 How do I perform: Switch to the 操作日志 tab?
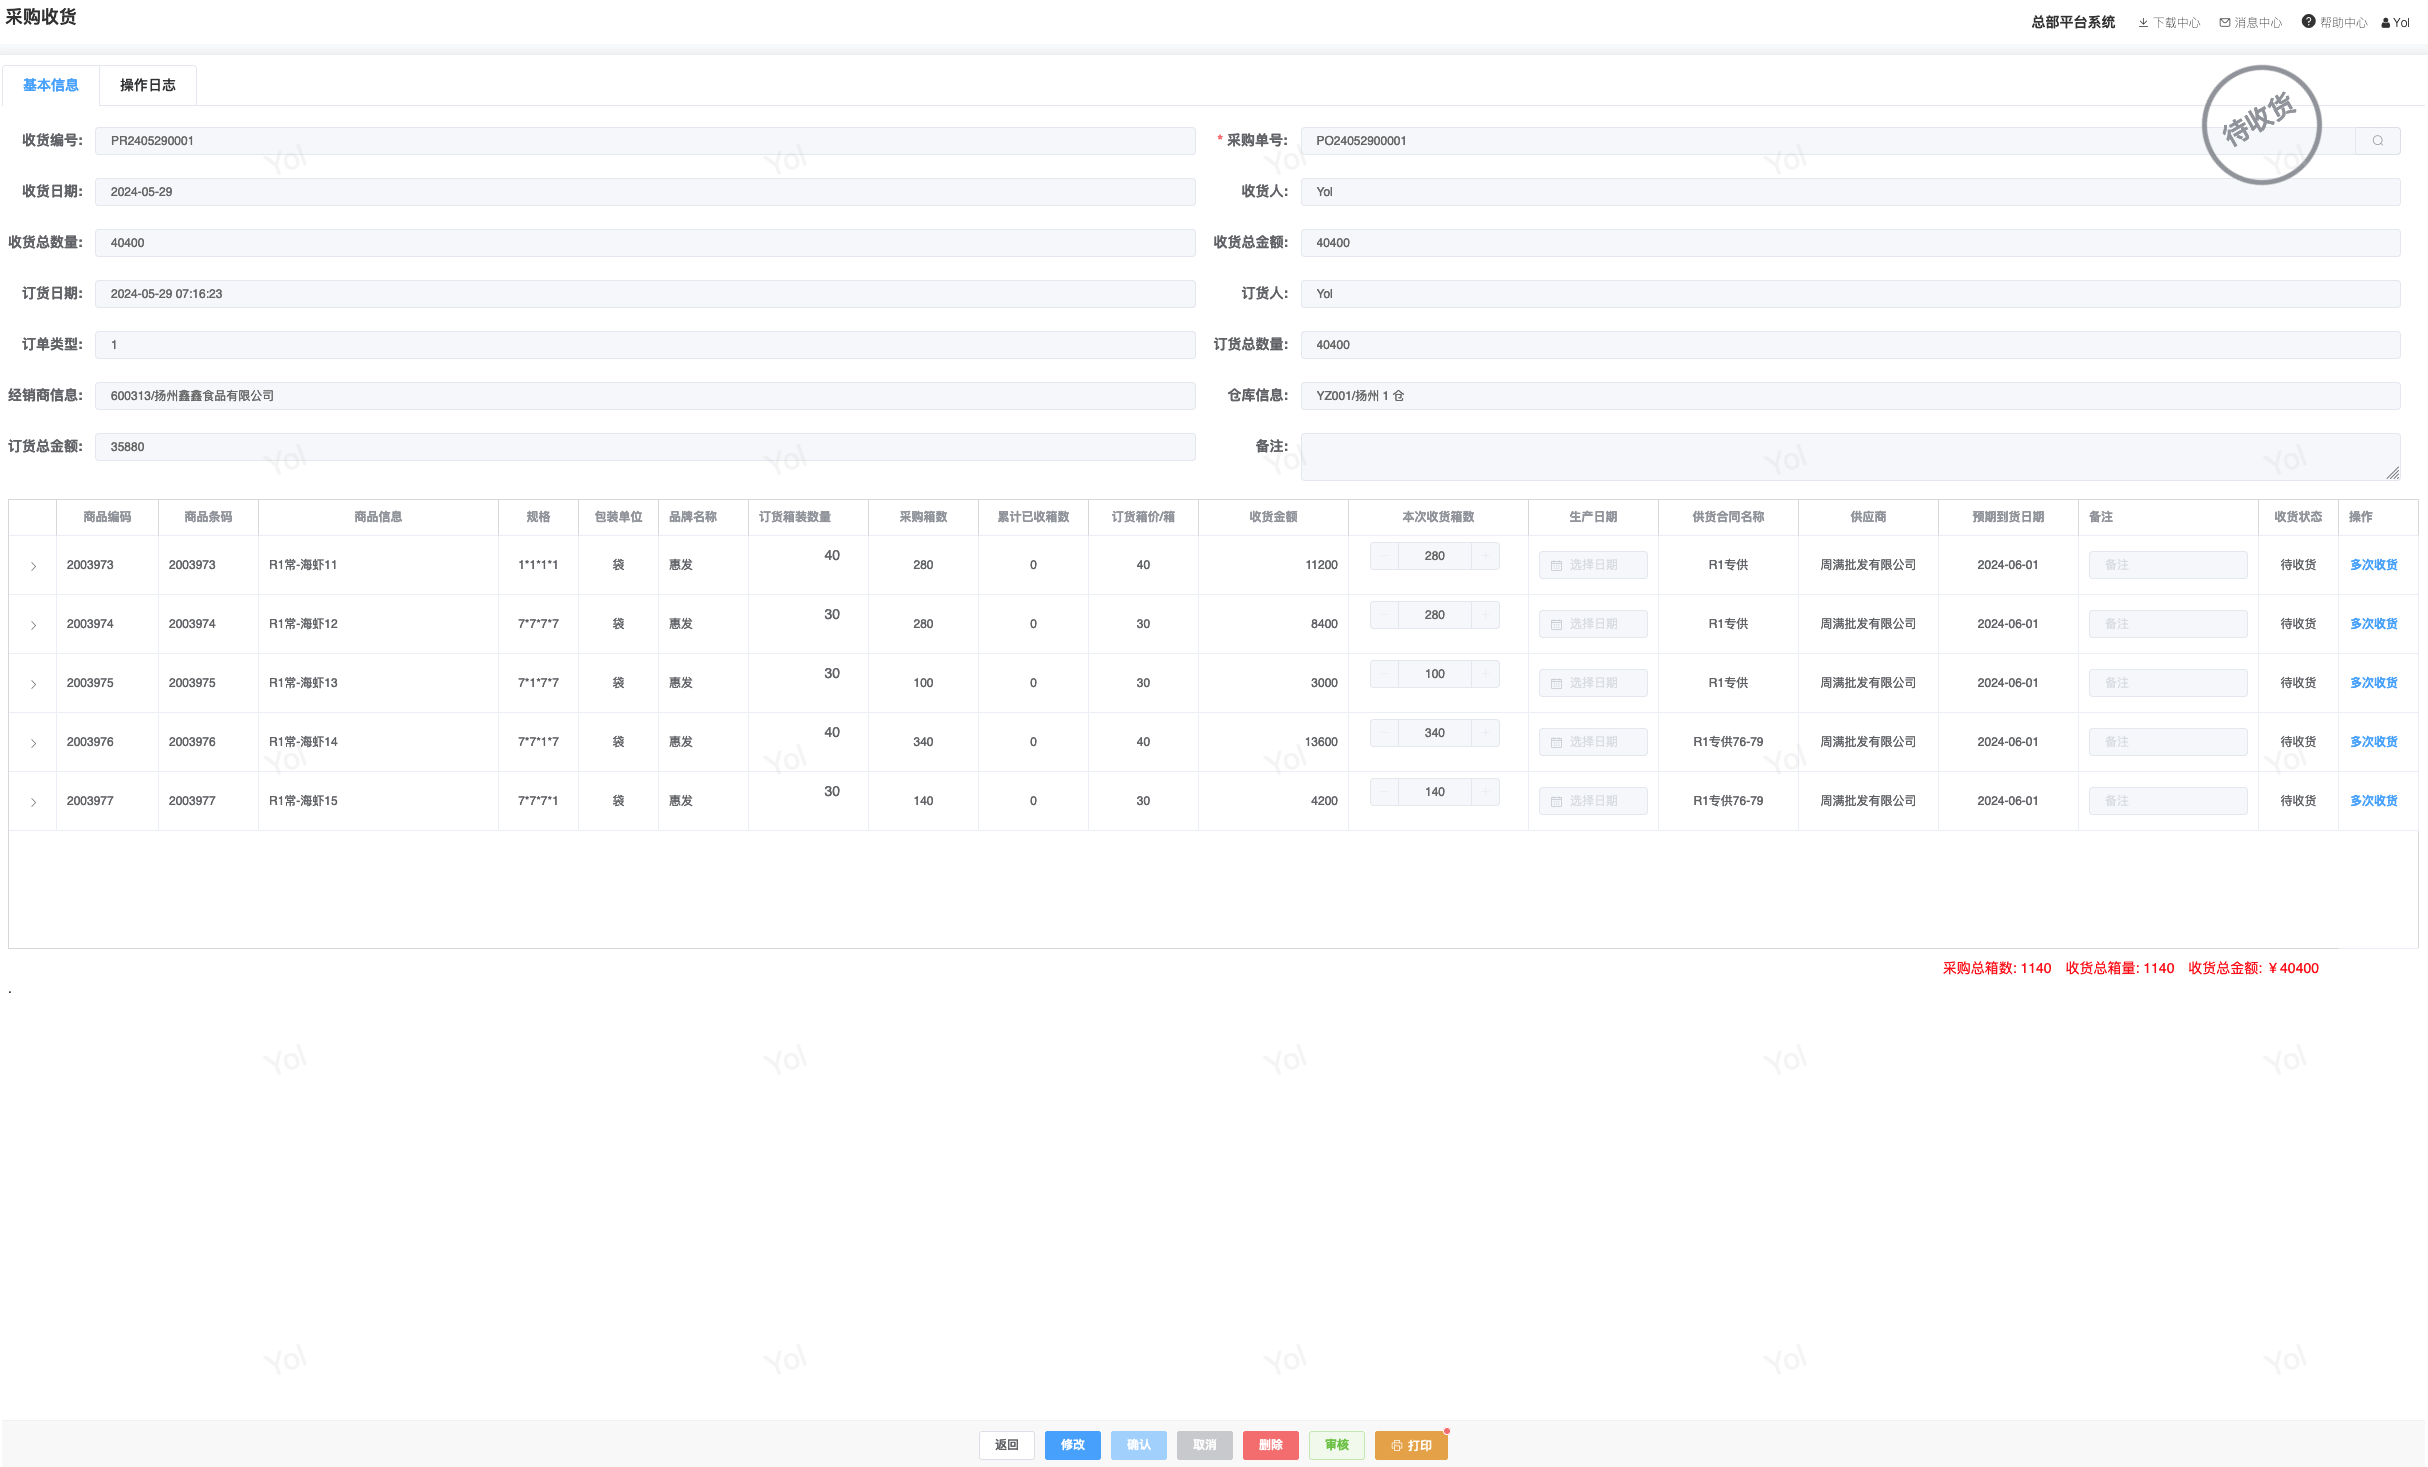(x=147, y=85)
